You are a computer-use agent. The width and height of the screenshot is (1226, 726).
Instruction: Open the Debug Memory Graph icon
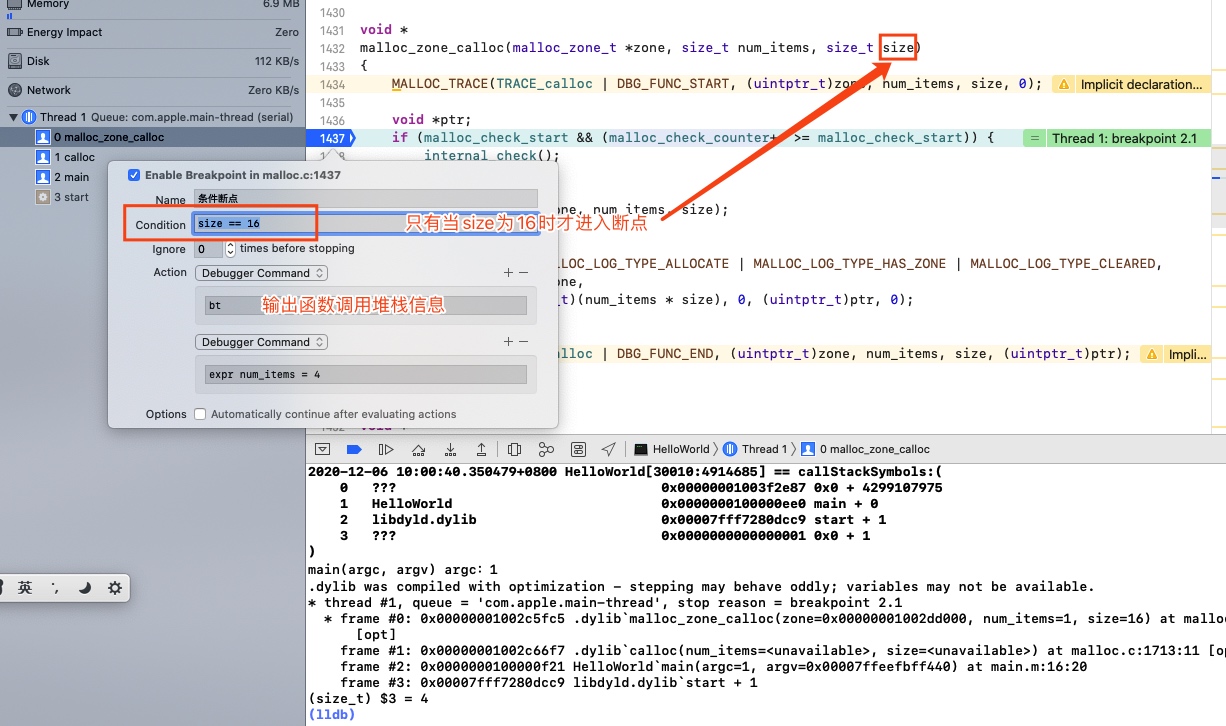click(546, 450)
